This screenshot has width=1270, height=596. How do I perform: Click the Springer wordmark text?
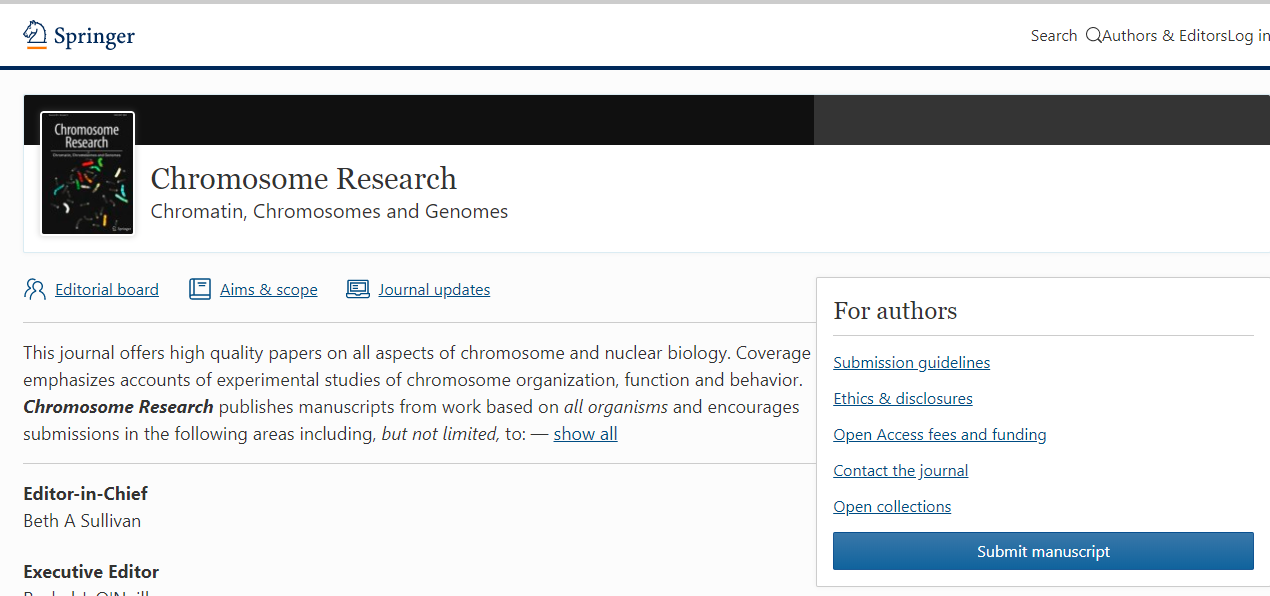(x=94, y=37)
